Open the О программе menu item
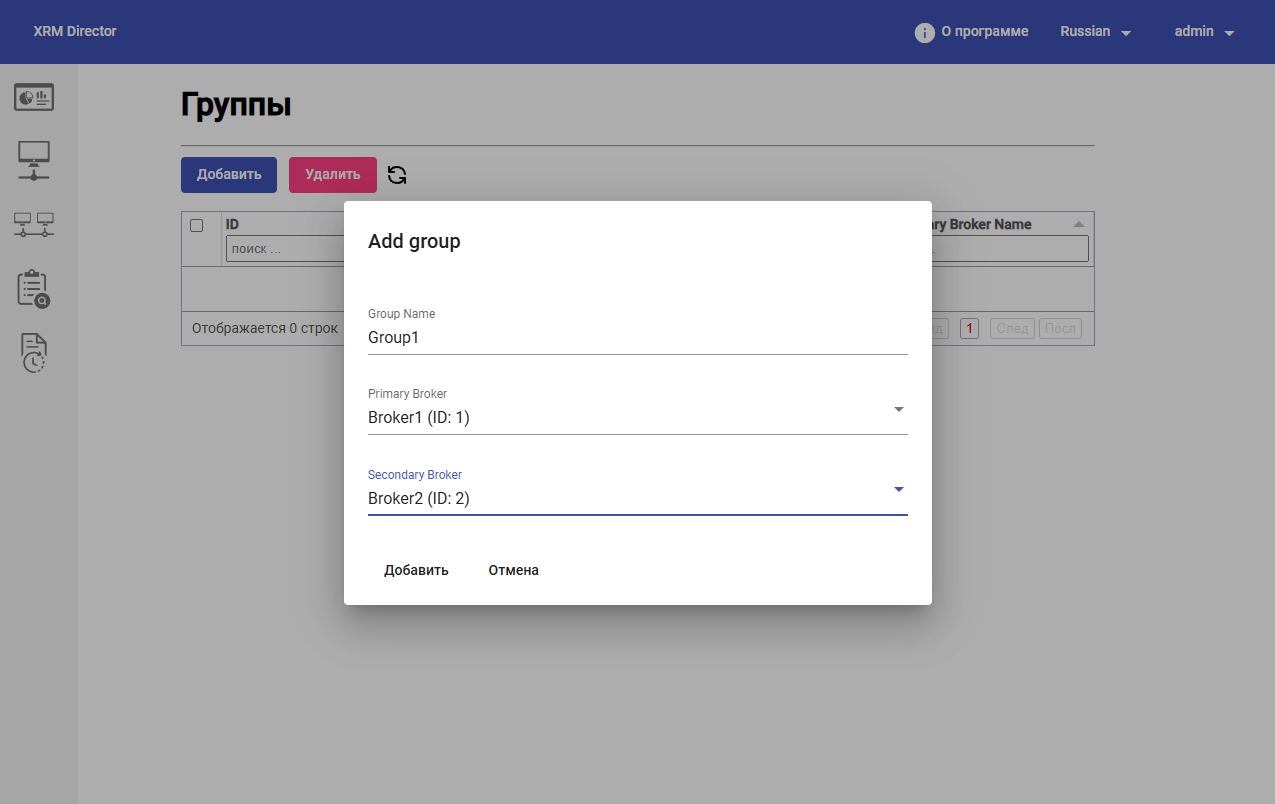1275x804 pixels. click(x=984, y=32)
